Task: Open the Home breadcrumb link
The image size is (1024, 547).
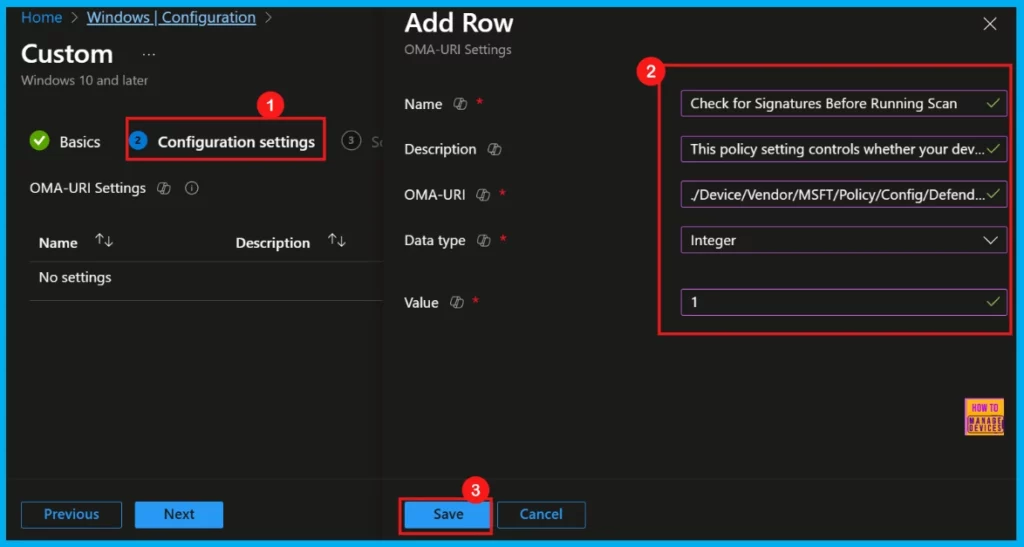Action: pos(41,18)
